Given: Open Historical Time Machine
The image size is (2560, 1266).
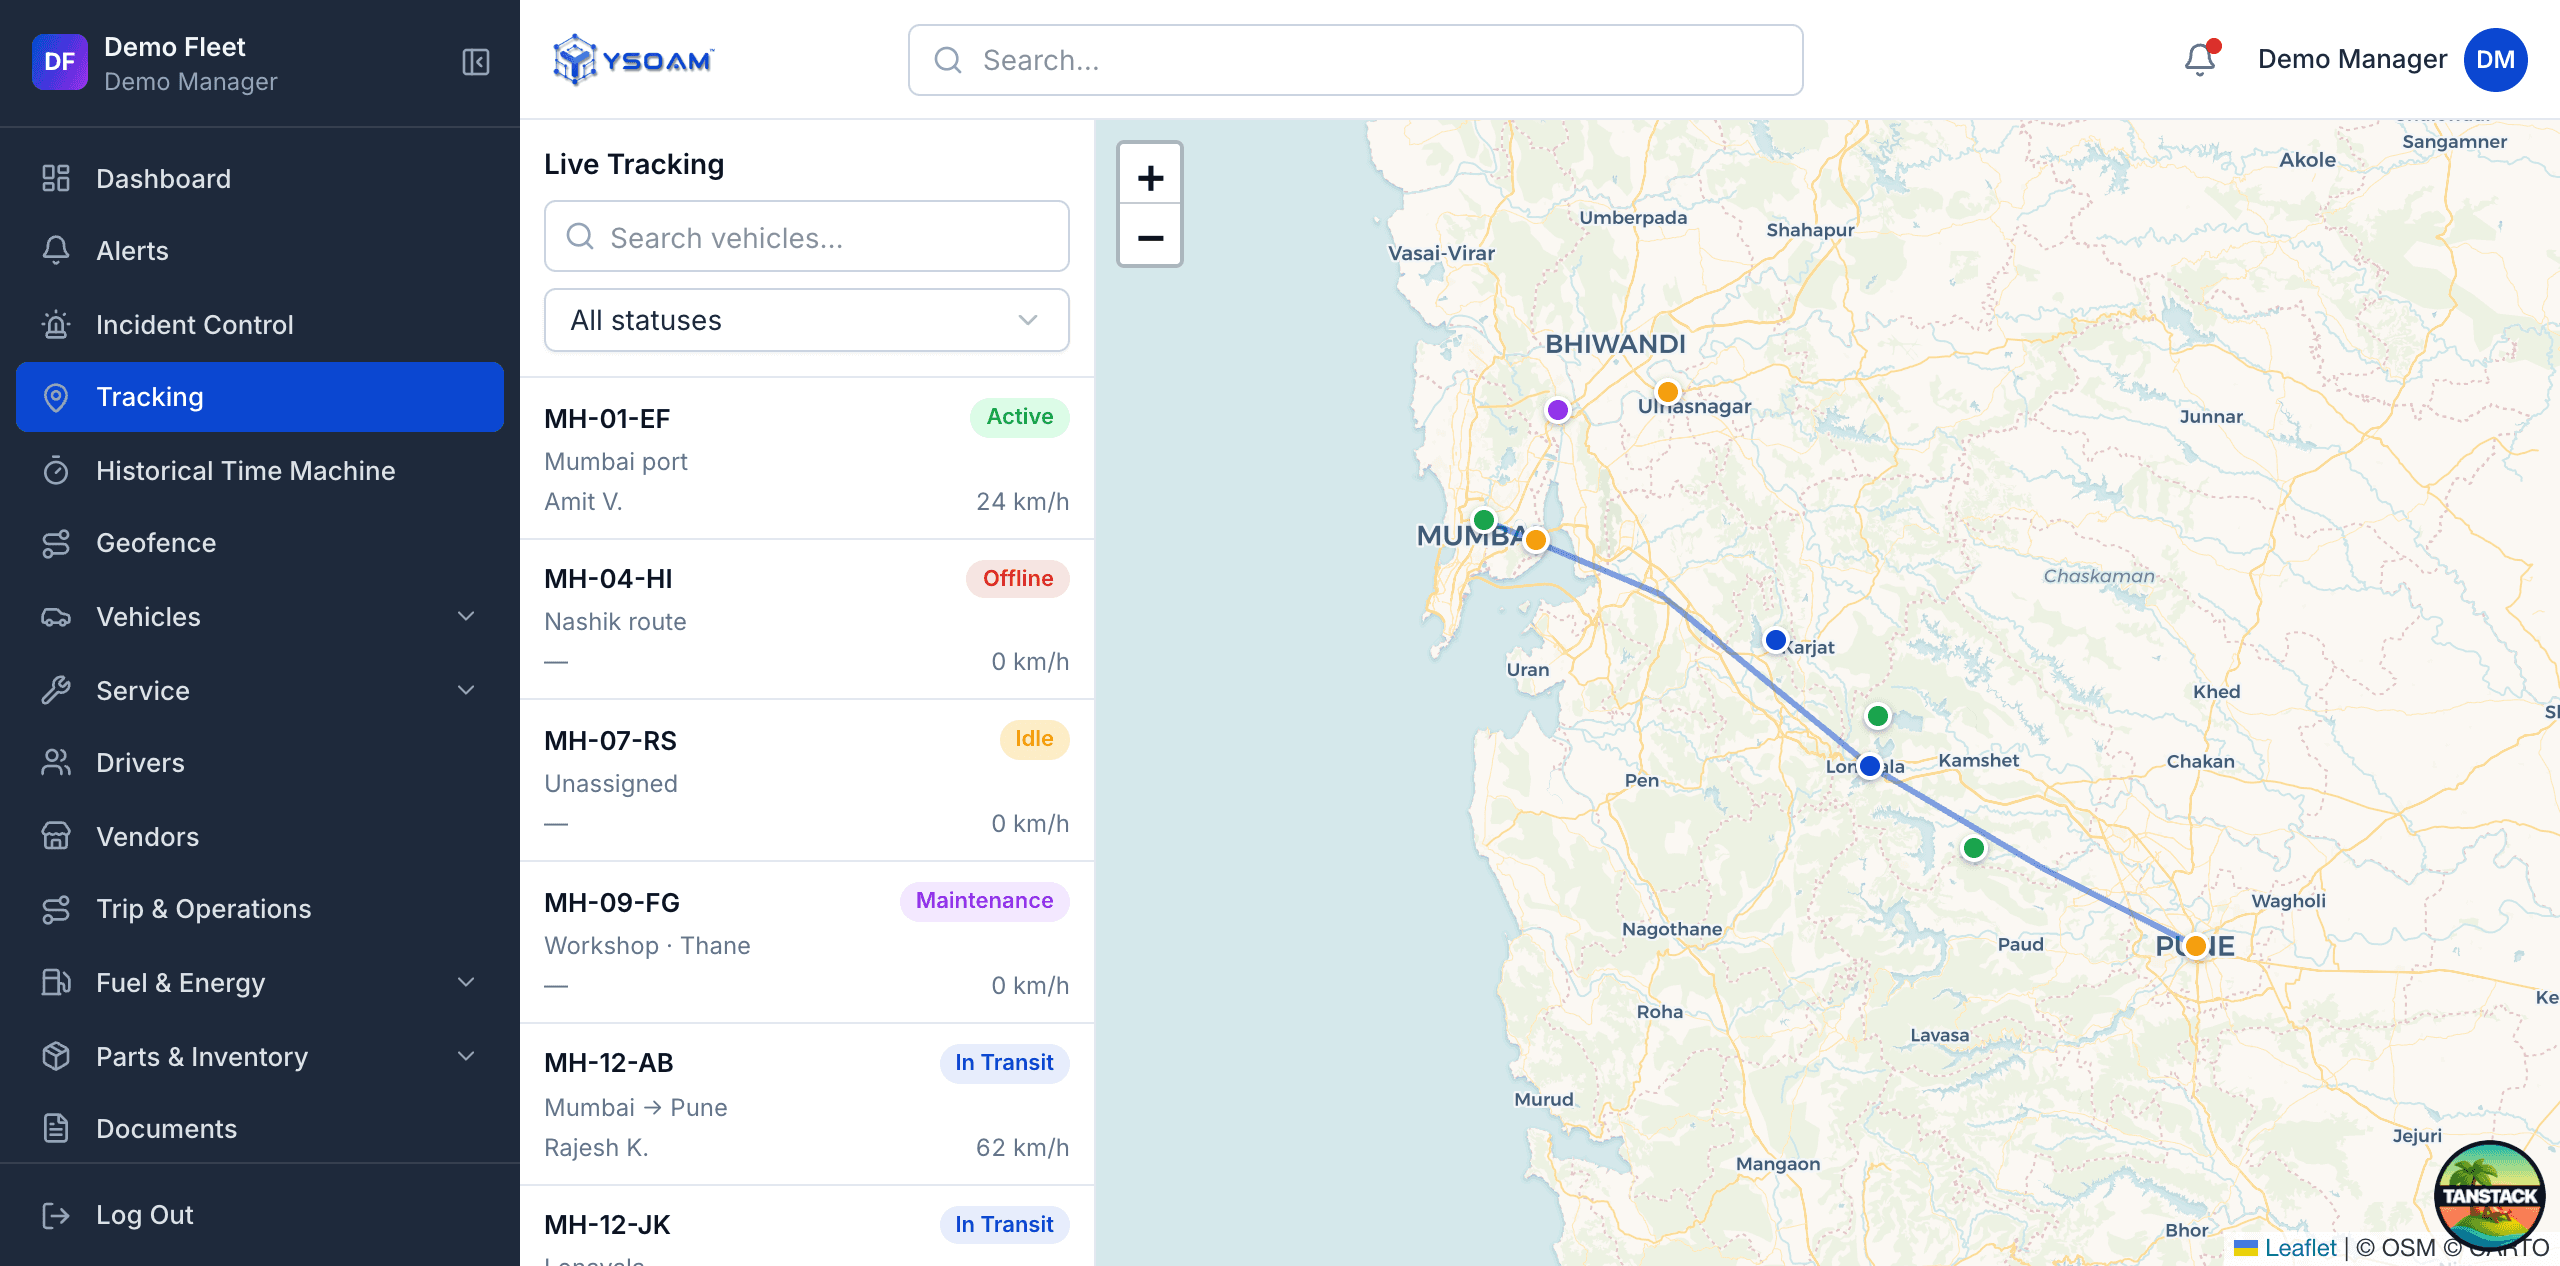Looking at the screenshot, I should point(260,471).
